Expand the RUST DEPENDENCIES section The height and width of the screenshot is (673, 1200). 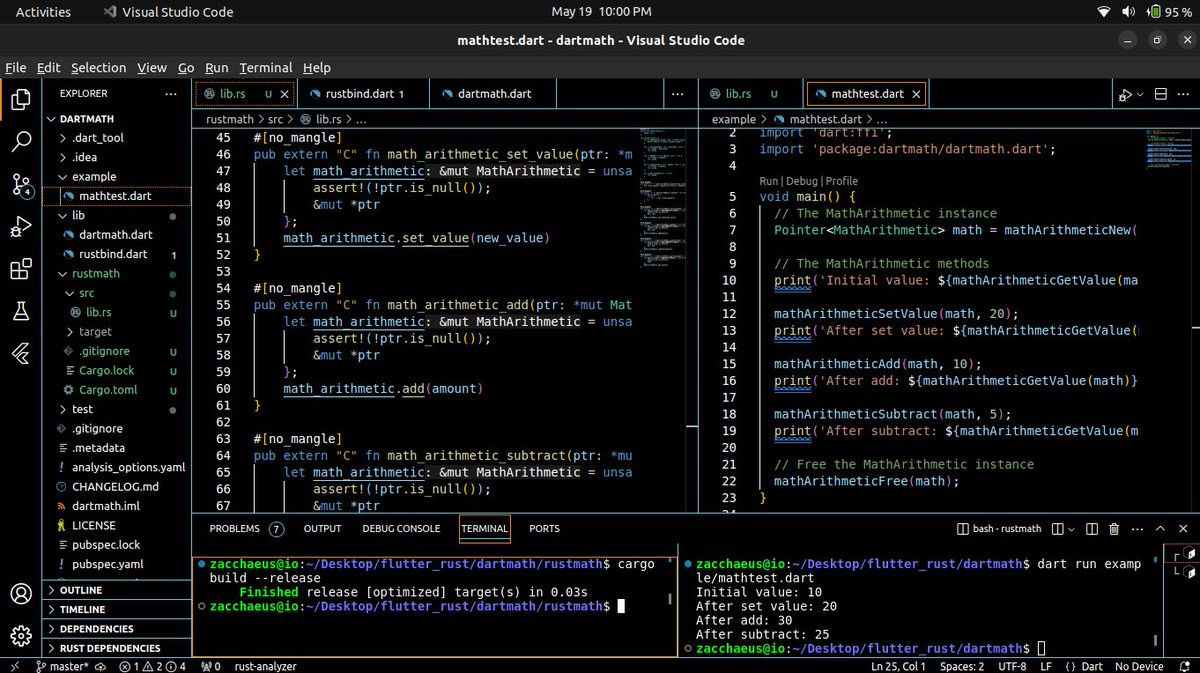(x=115, y=648)
